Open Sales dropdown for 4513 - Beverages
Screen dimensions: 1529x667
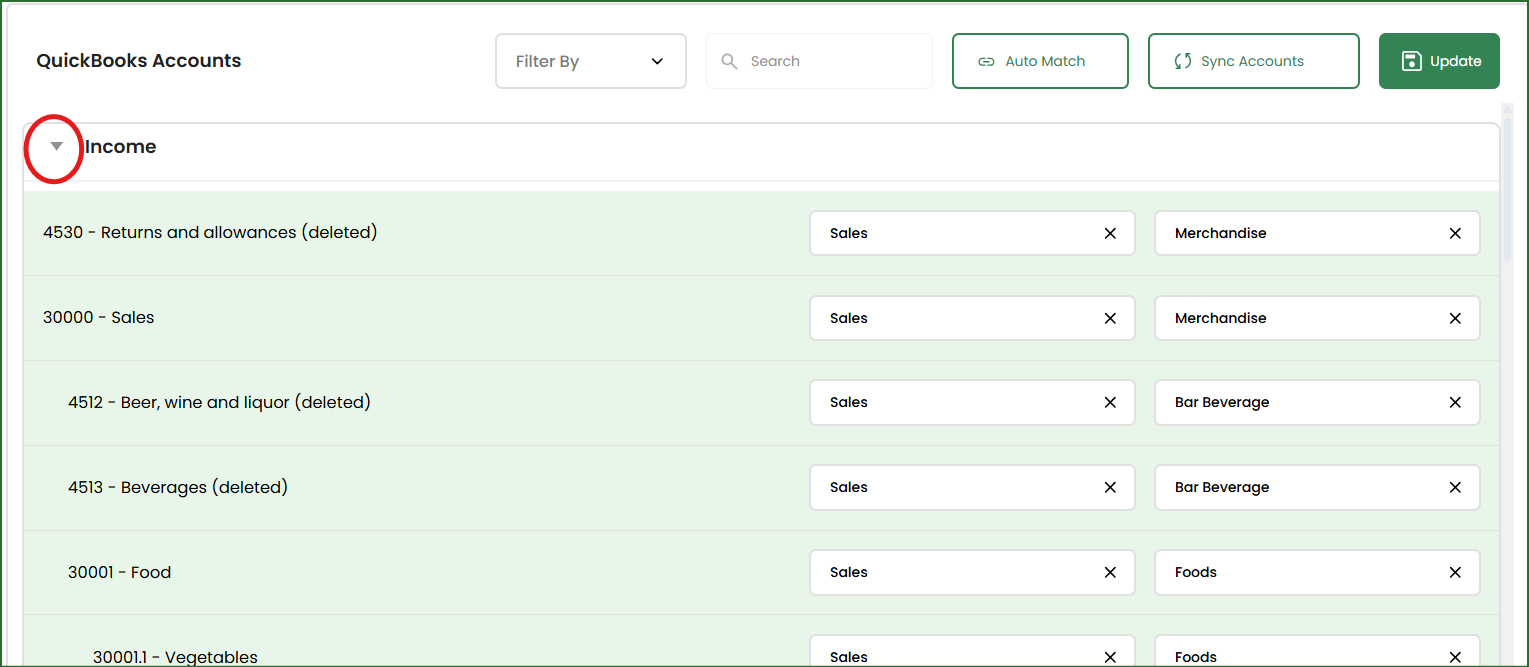pos(972,487)
